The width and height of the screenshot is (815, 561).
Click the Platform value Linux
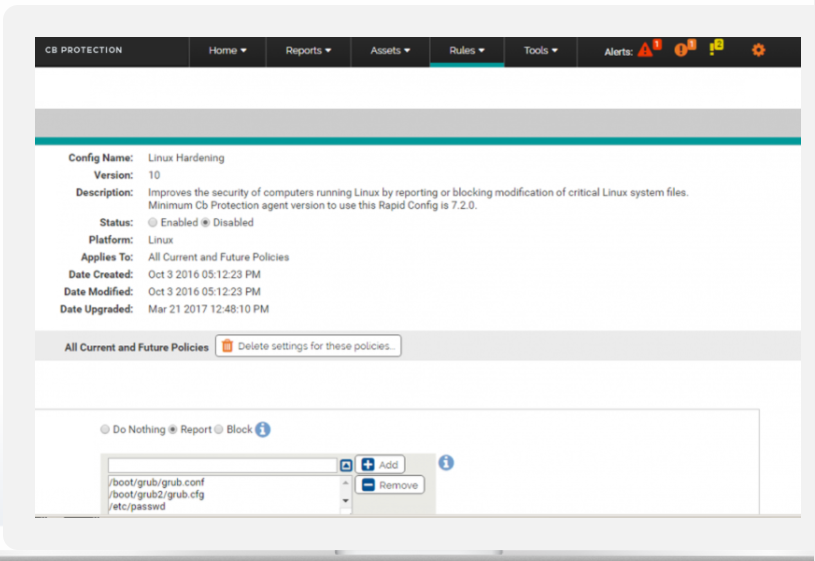pyautogui.click(x=161, y=240)
